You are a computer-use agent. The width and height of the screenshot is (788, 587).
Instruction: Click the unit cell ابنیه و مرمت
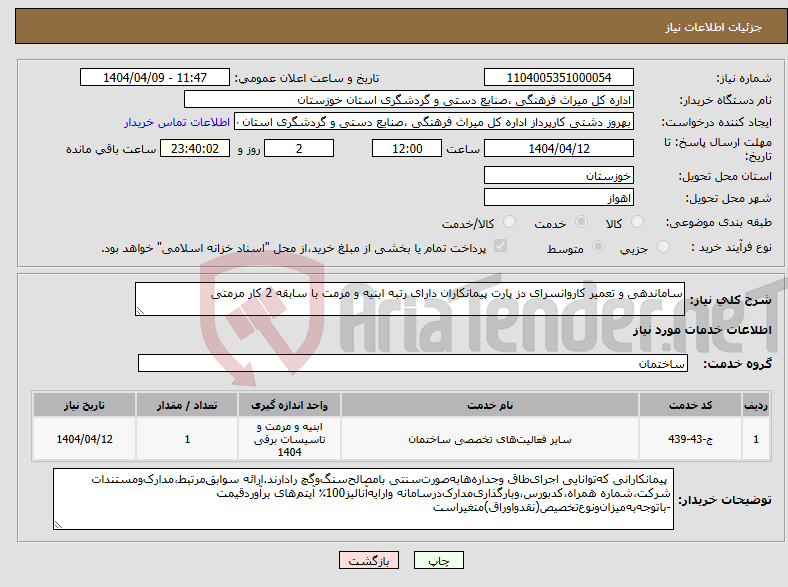(289, 439)
